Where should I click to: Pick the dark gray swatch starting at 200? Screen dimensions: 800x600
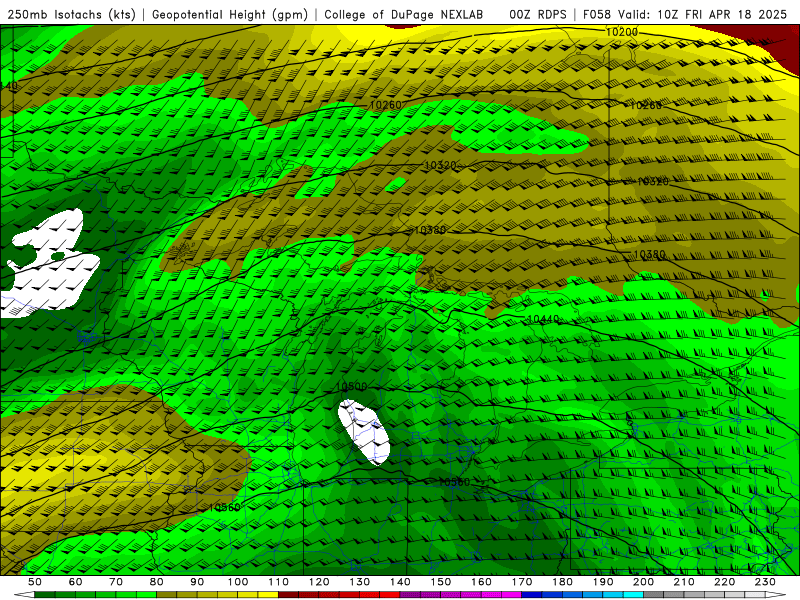click(654, 595)
